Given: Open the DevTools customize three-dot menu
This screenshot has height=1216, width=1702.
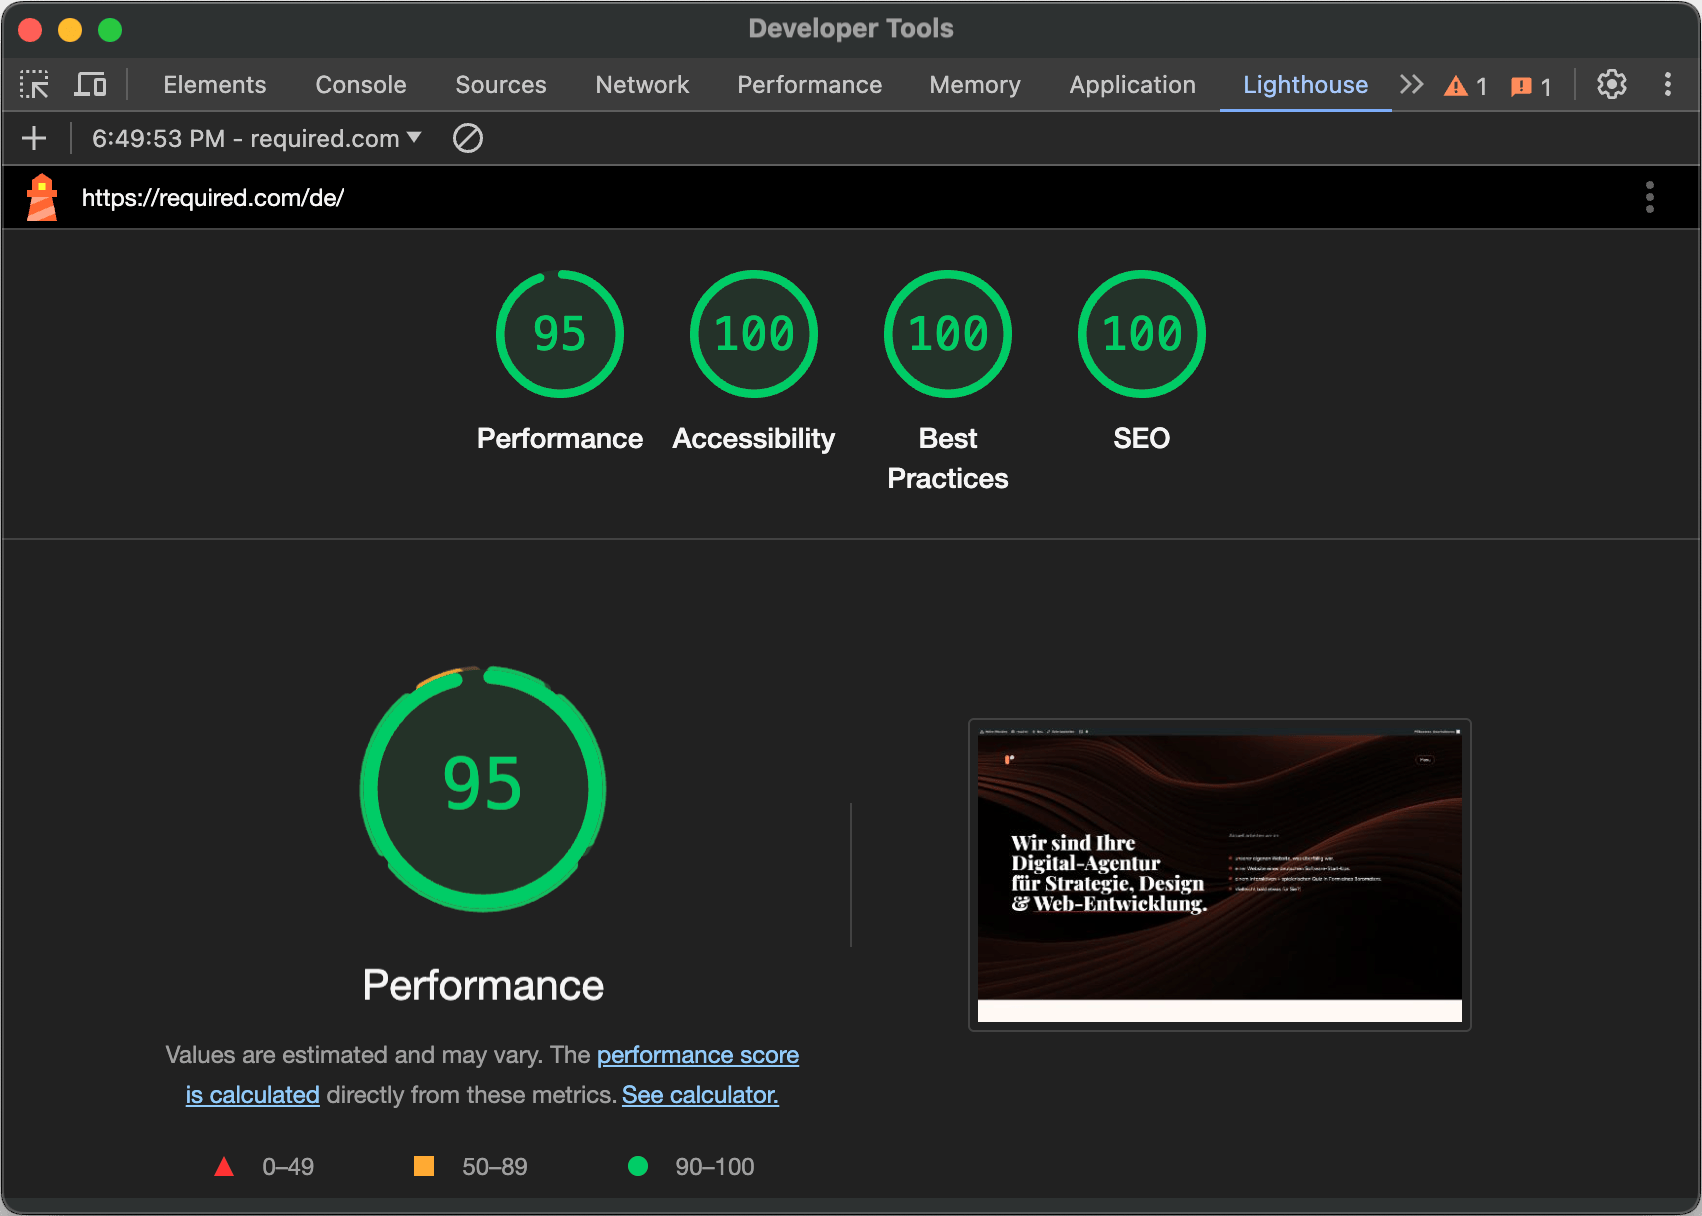Looking at the screenshot, I should (1667, 85).
